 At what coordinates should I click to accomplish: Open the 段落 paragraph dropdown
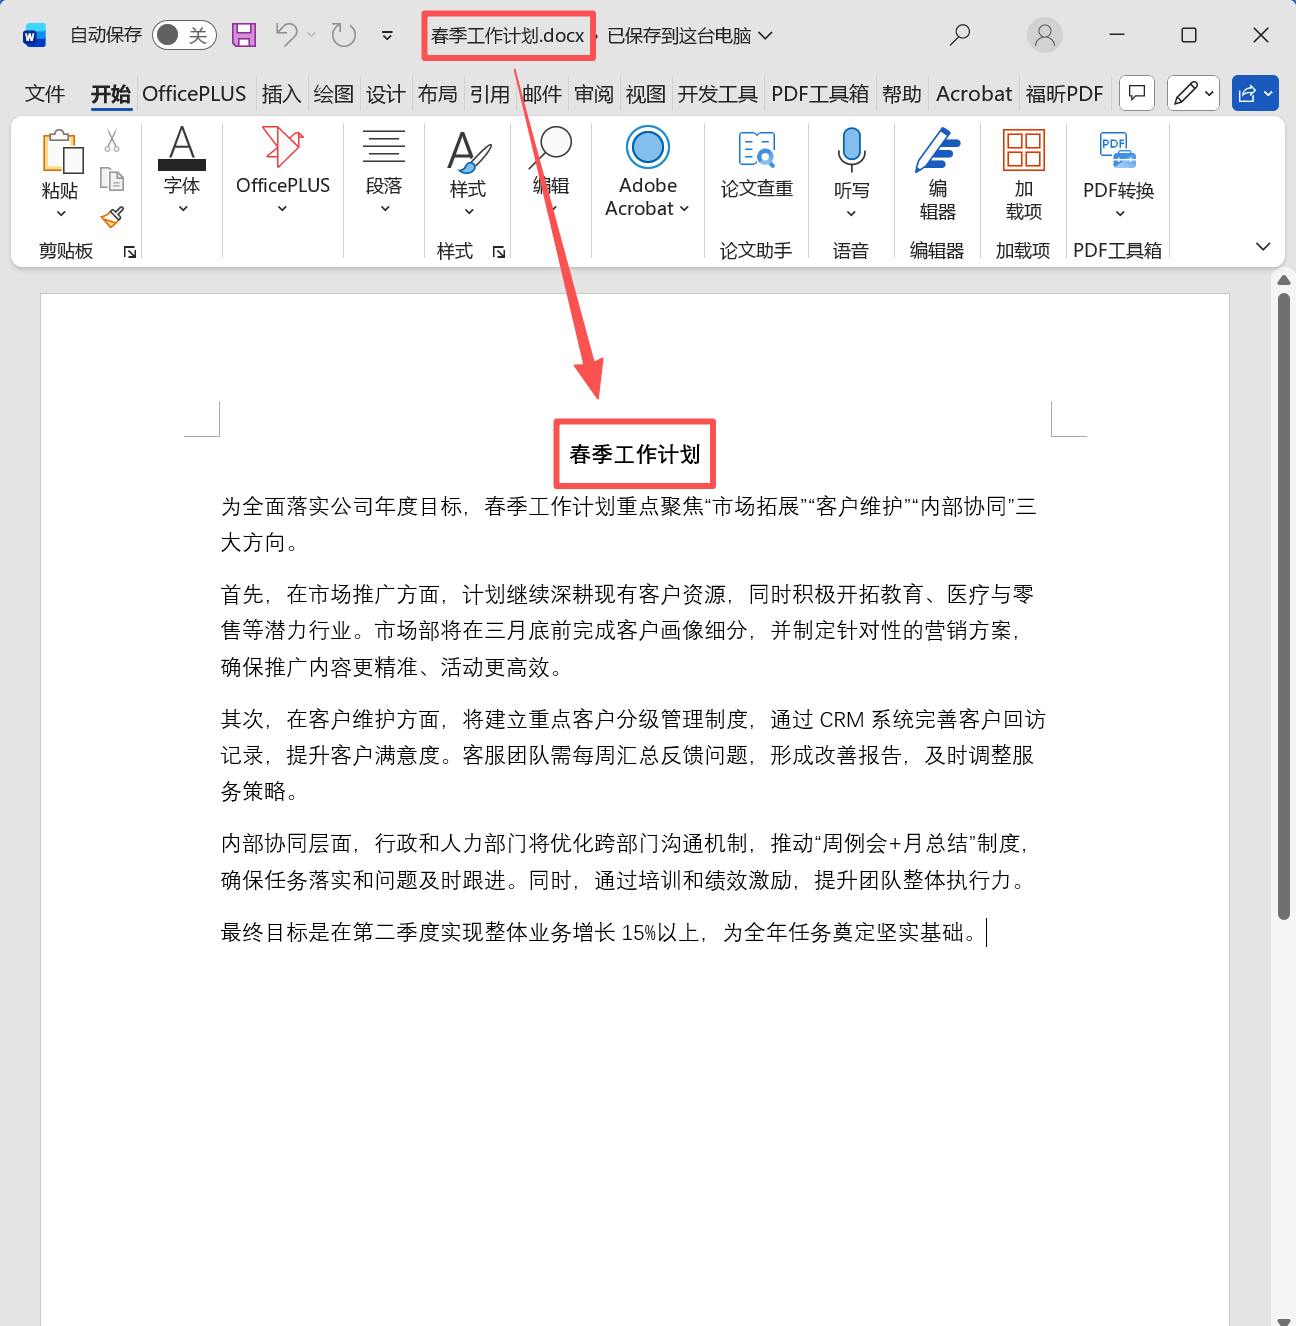click(384, 208)
